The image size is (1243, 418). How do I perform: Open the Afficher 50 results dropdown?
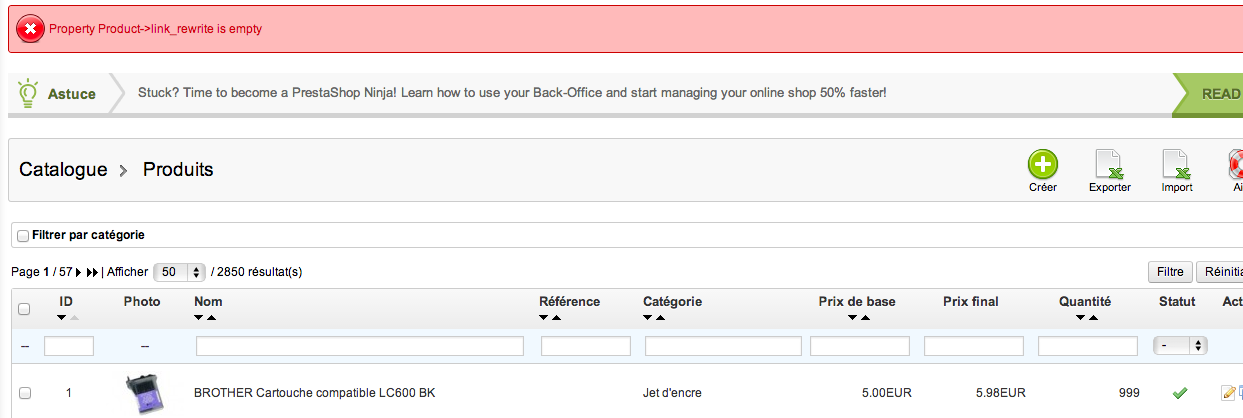pyautogui.click(x=179, y=272)
